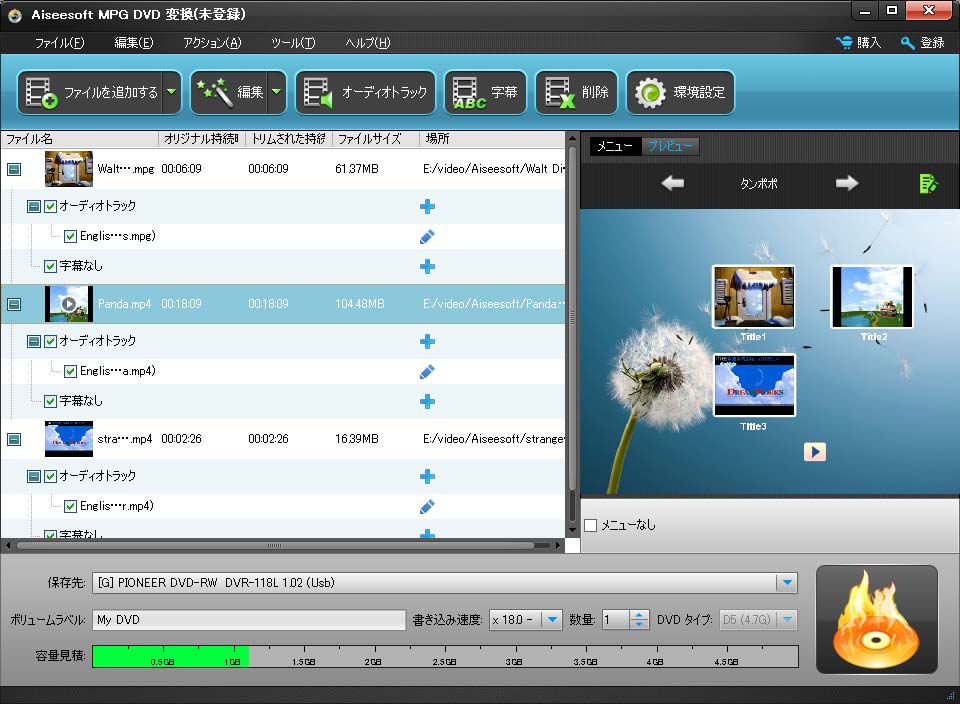Uncheck オーディオトラック under Walt mpg file
This screenshot has height=704, width=960.
pyautogui.click(x=51, y=206)
